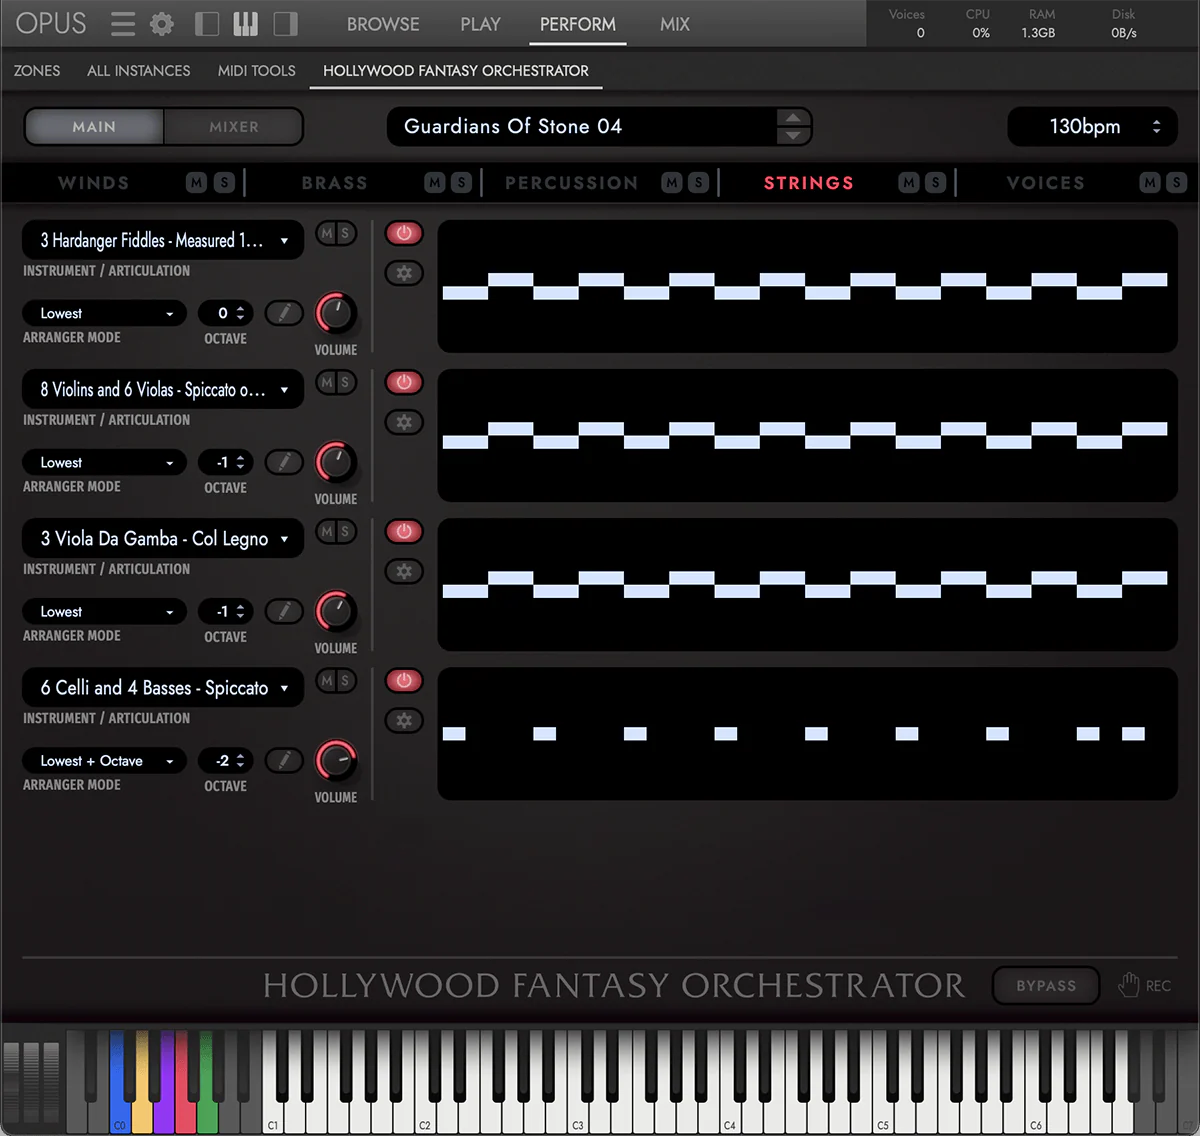The width and height of the screenshot is (1200, 1136).
Task: Toggle the right panel view icon
Action: coord(286,23)
